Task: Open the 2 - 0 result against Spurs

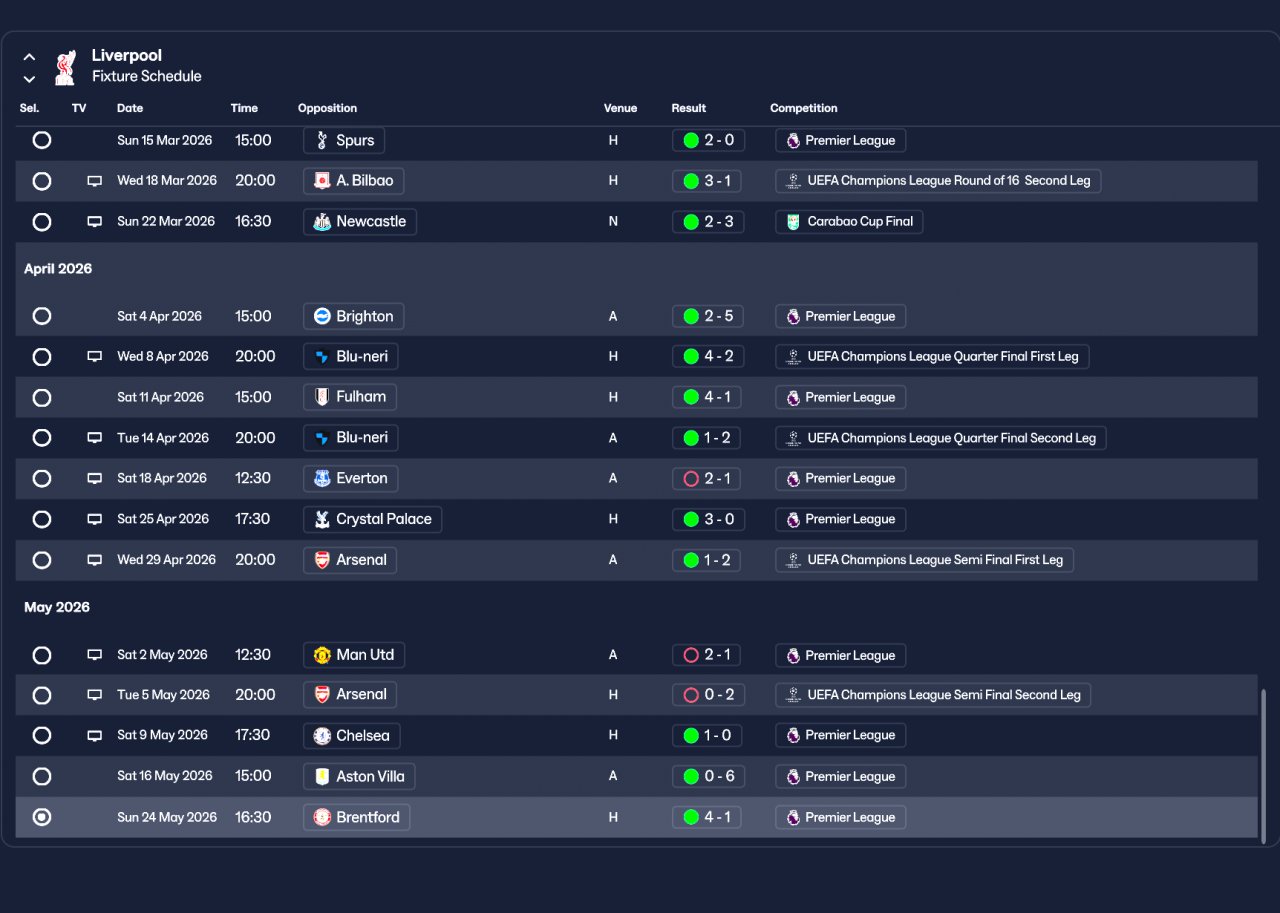Action: click(708, 140)
